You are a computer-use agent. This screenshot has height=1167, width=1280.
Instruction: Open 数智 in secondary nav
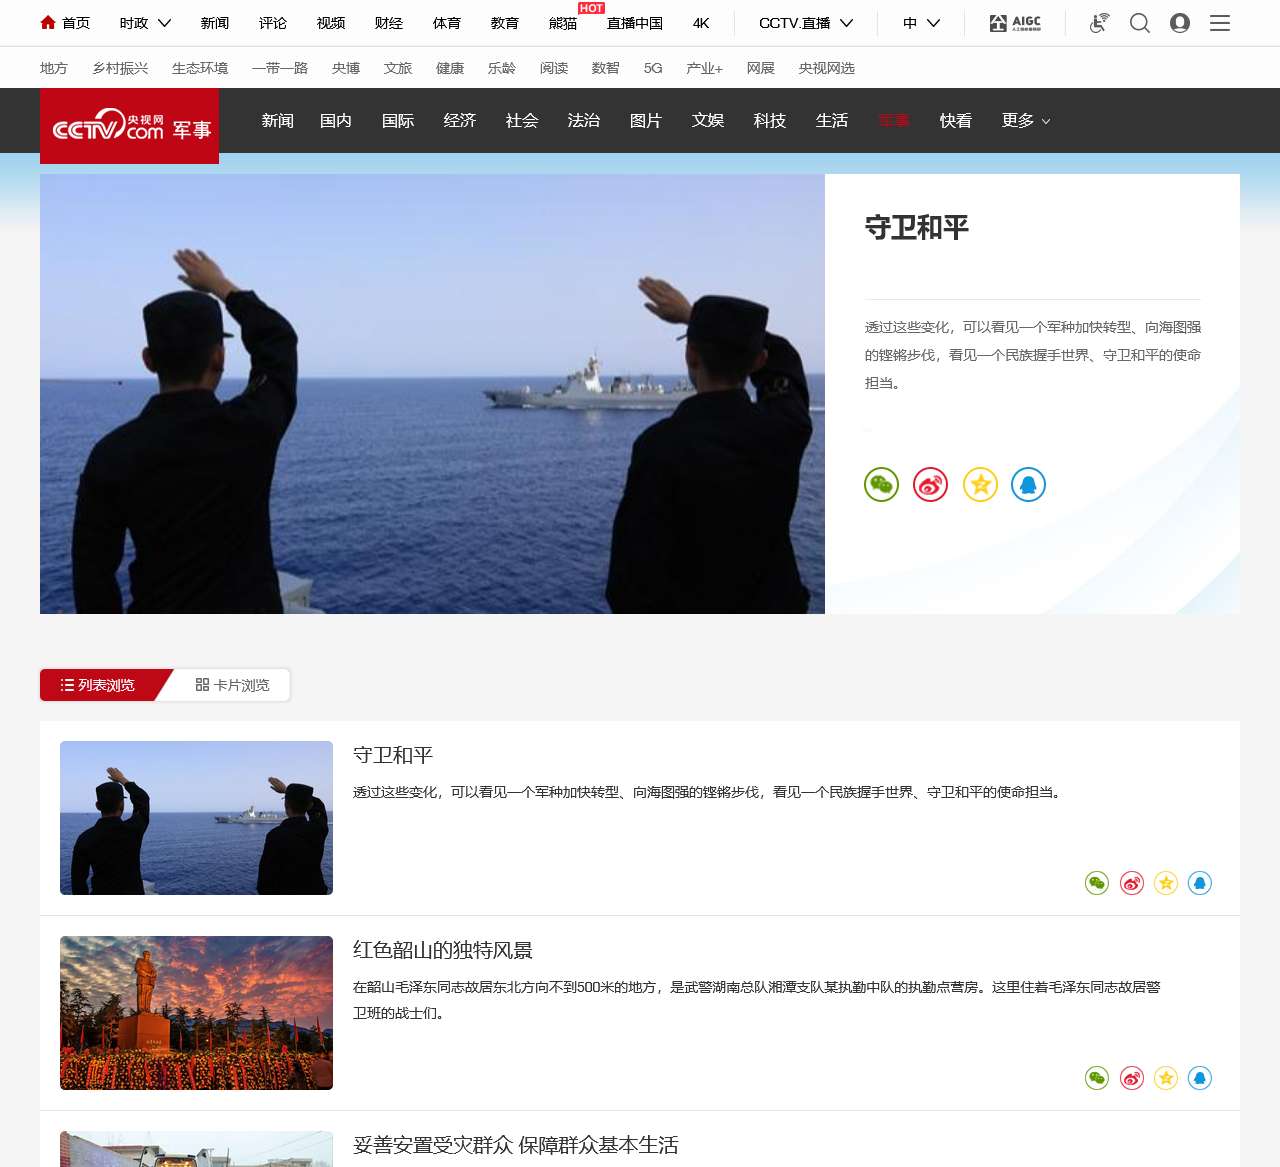pos(606,68)
